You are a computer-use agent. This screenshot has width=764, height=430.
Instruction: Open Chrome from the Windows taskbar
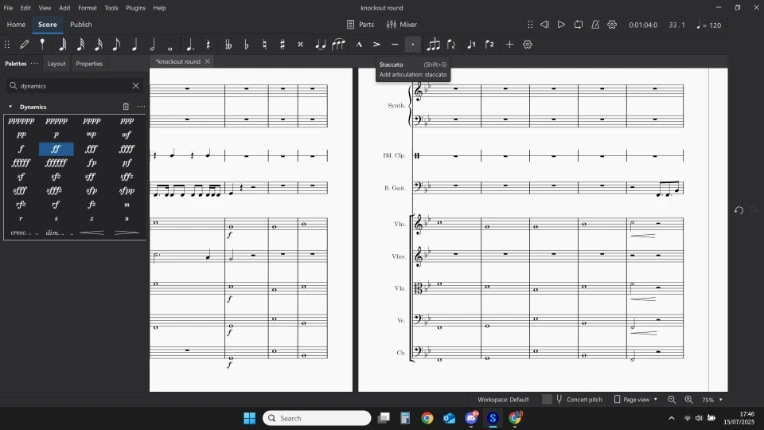[x=427, y=418]
